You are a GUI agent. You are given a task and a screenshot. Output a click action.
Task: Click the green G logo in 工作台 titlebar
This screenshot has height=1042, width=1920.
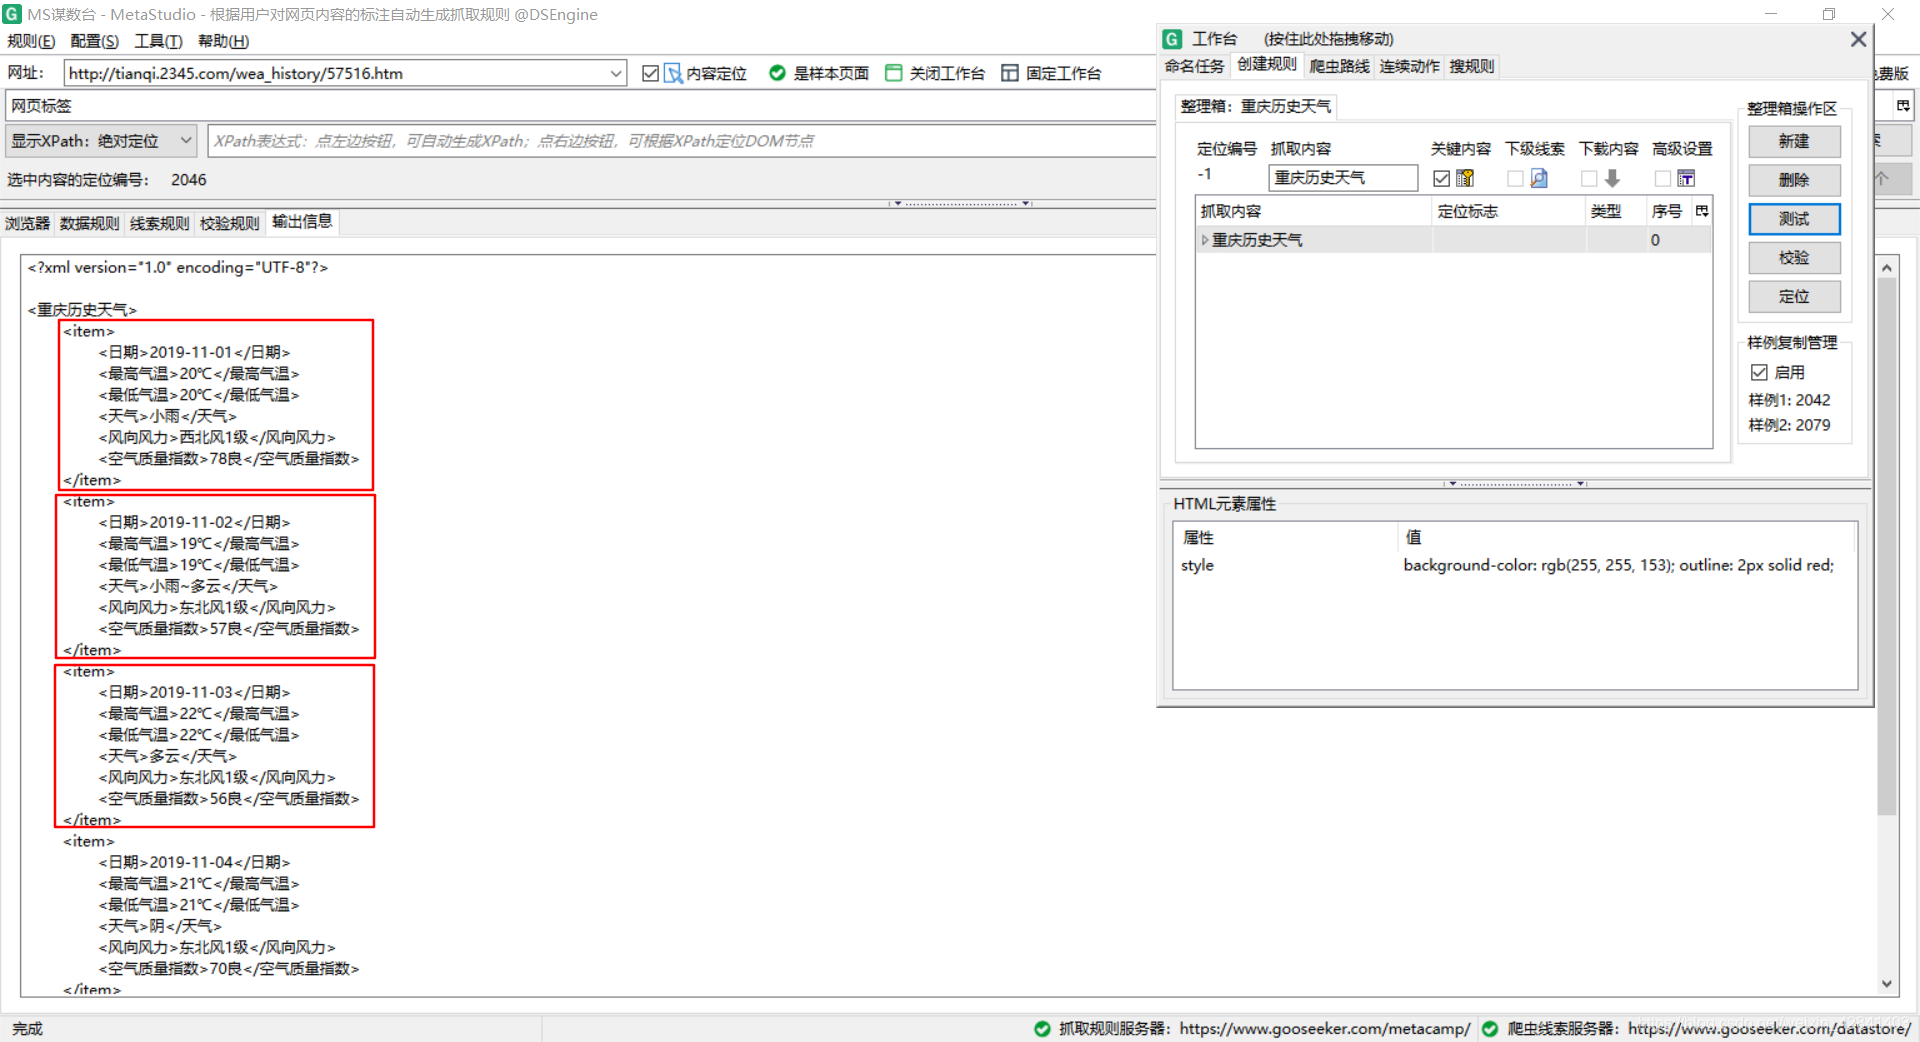tap(1173, 39)
